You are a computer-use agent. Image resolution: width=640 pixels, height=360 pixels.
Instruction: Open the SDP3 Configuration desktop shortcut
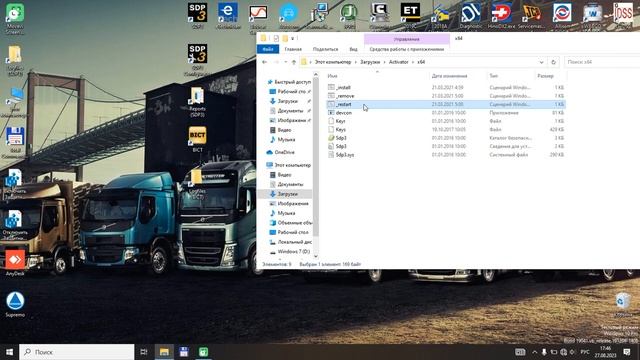pyautogui.click(x=197, y=59)
